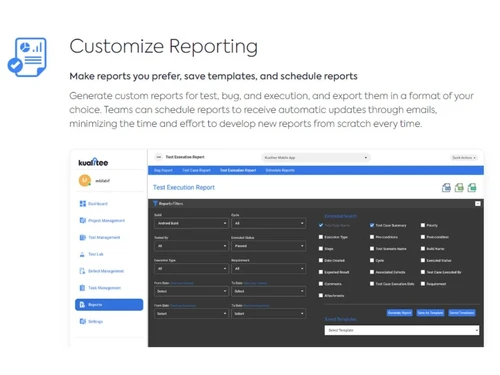Image resolution: width=500 pixels, height=375 pixels.
Task: Open the Build dropdown showing Android Build
Action: pos(191,223)
